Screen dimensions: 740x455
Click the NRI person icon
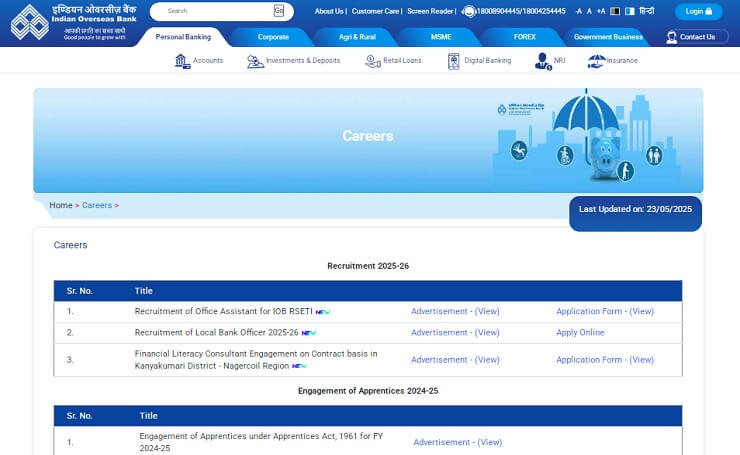coord(543,61)
